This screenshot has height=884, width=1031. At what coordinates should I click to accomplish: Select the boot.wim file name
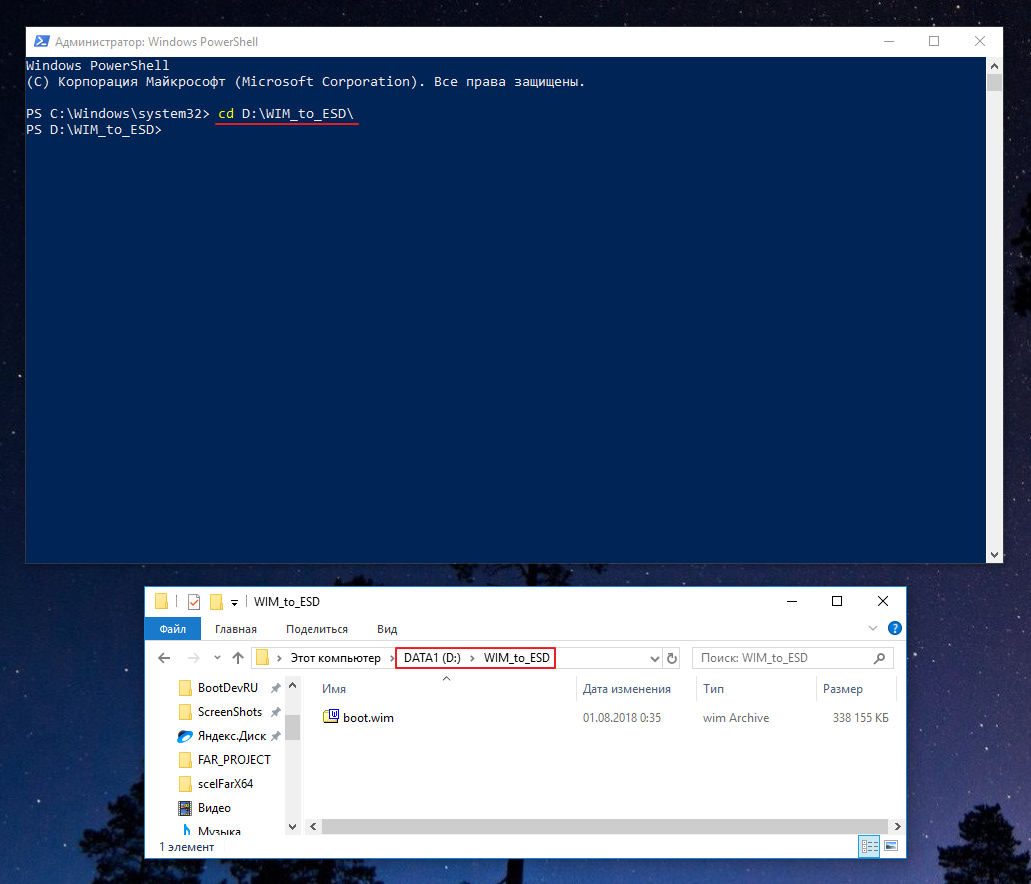coord(368,718)
